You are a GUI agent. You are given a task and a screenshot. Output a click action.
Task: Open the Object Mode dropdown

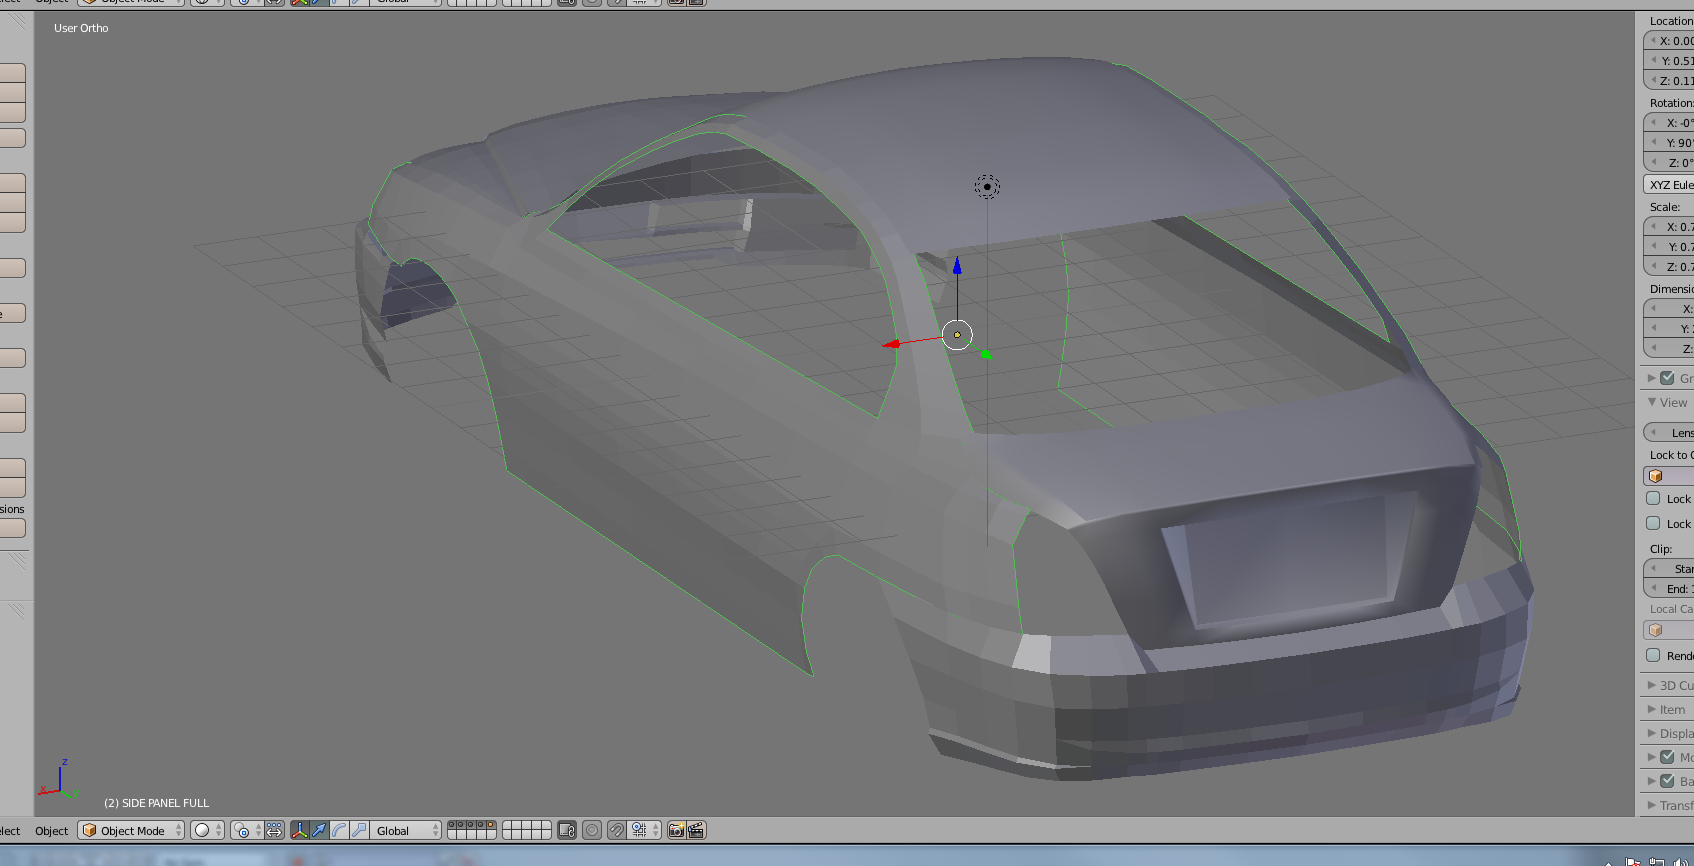click(131, 830)
